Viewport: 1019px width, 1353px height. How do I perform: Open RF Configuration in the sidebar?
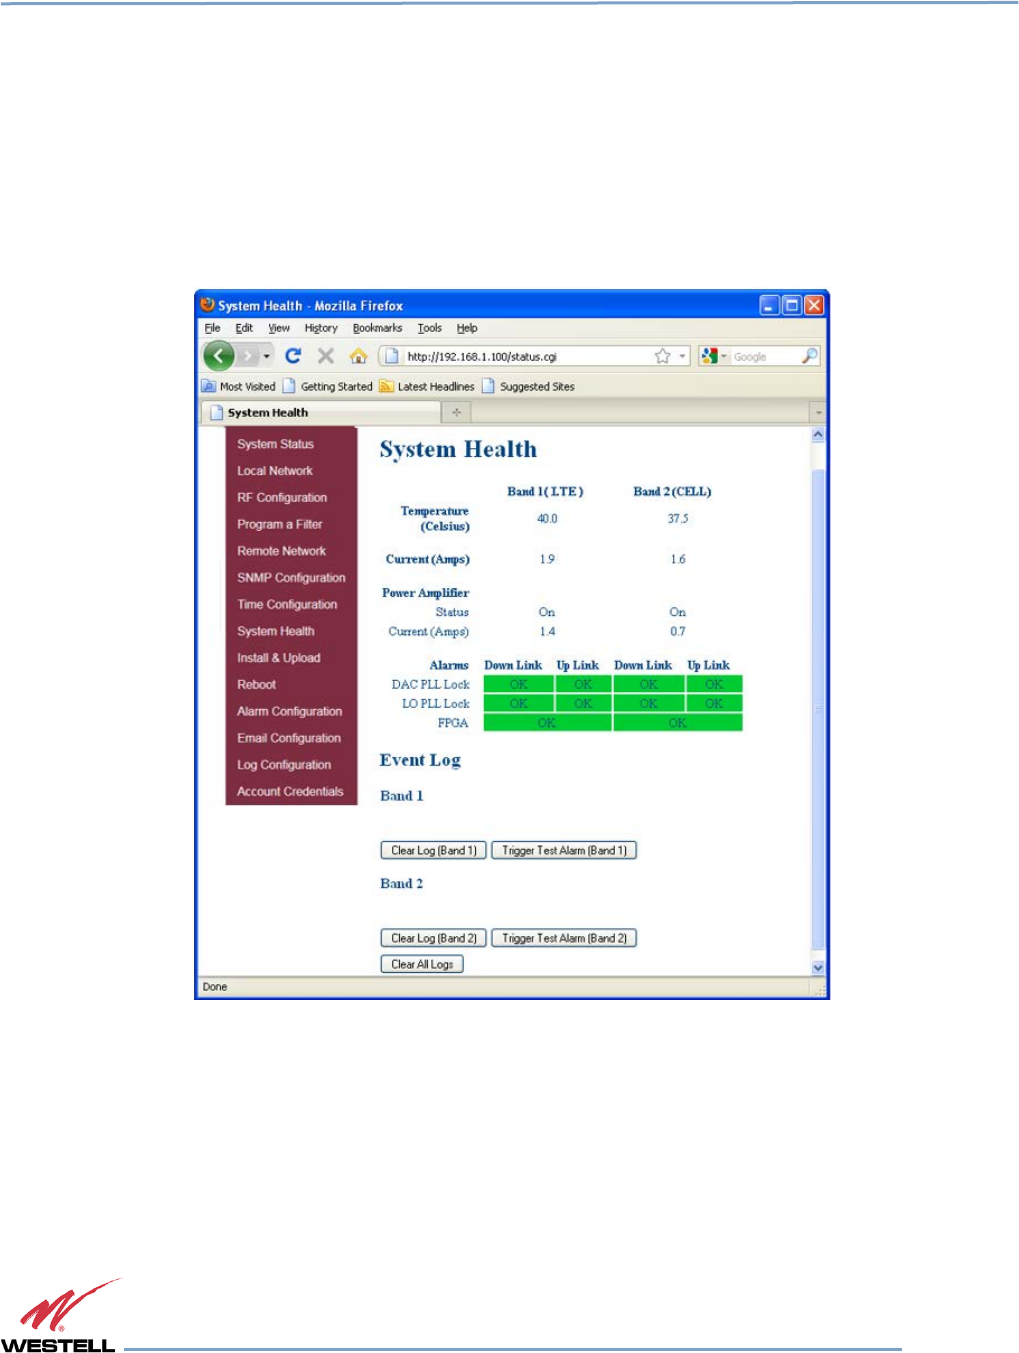[x=282, y=498]
